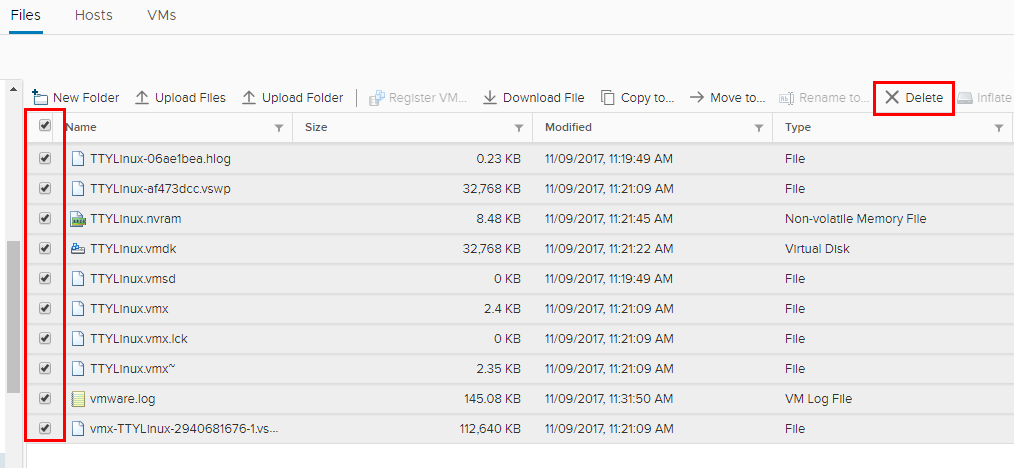Toggle the select-all header checkbox
The width and height of the screenshot is (1014, 468).
[x=45, y=126]
